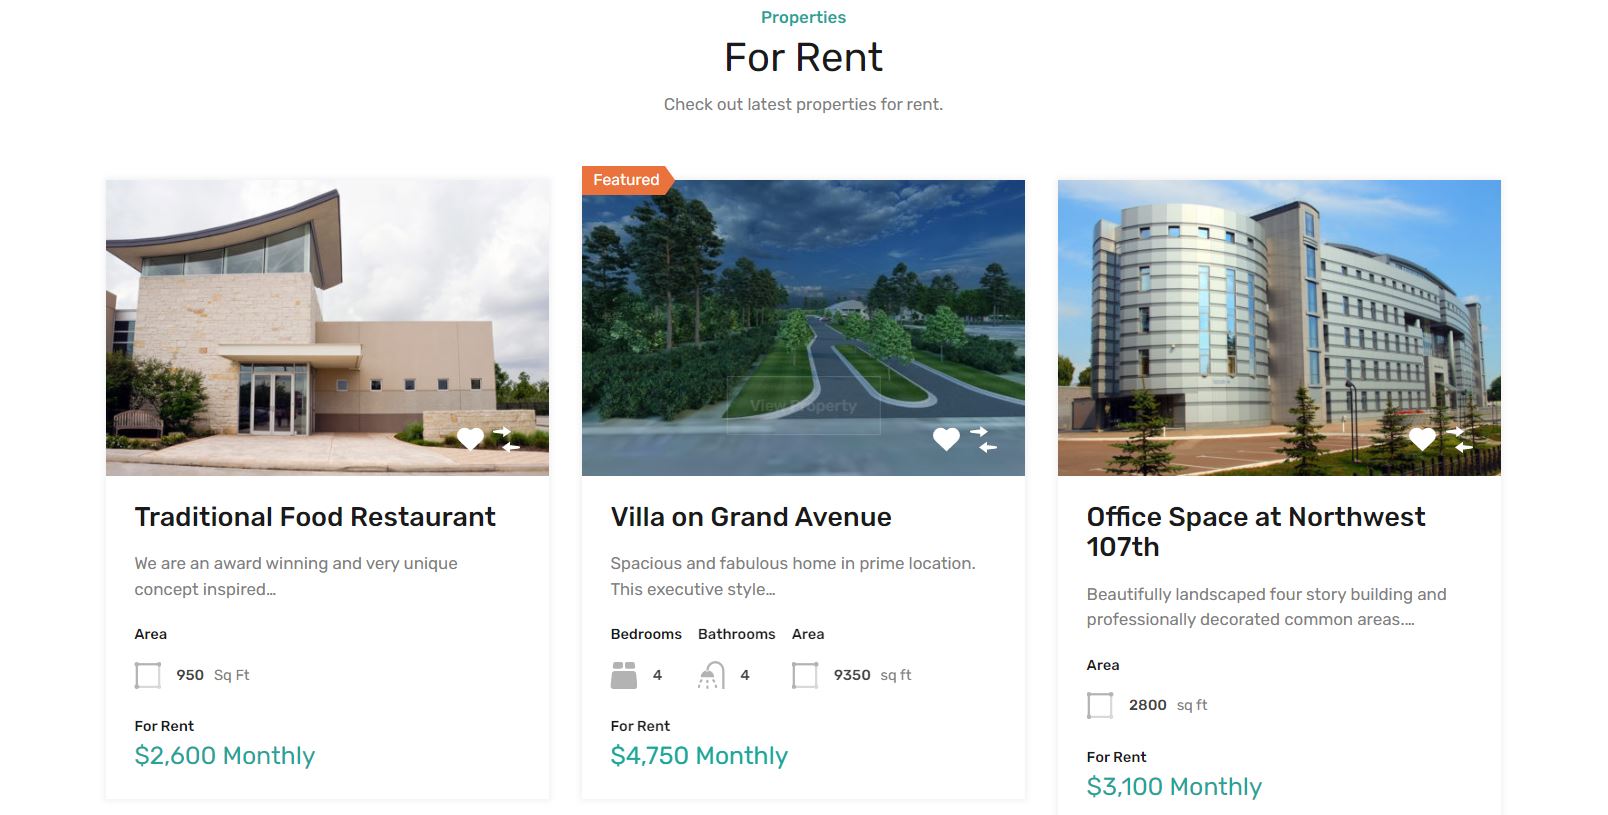Favorite the Office Space at Northwest 107th
Screen dimensions: 1608x815
coord(1422,438)
